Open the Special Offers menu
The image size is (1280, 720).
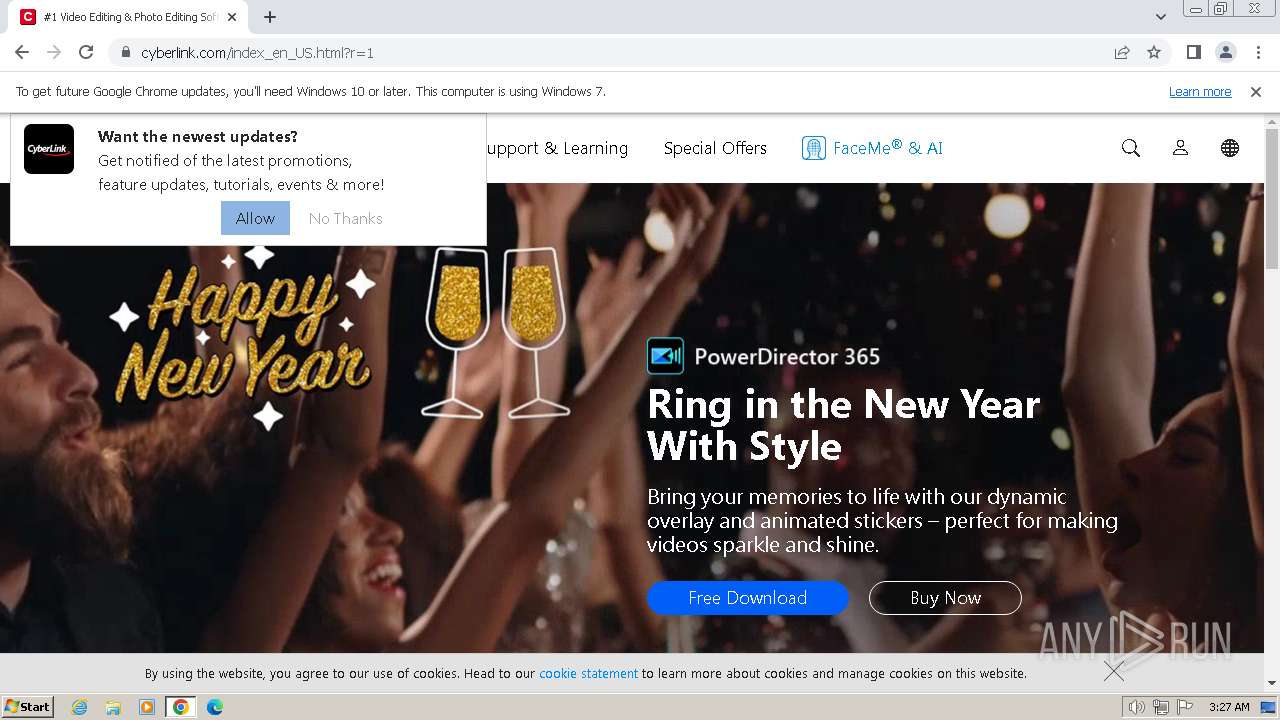[x=715, y=148]
